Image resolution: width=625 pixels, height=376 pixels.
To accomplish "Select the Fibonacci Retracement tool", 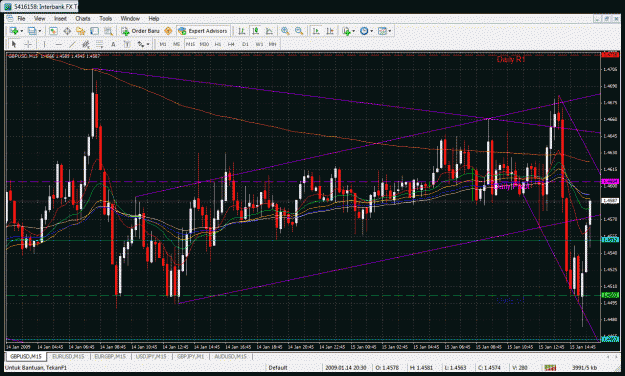I will (99, 44).
